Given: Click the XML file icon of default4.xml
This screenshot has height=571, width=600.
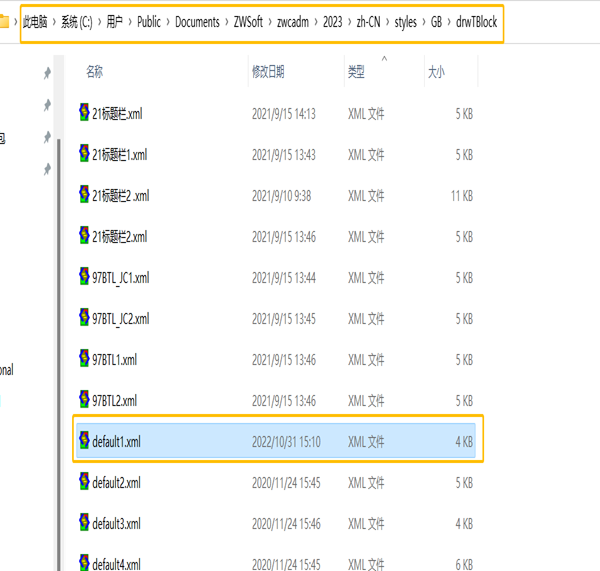Looking at the screenshot, I should (x=84, y=563).
